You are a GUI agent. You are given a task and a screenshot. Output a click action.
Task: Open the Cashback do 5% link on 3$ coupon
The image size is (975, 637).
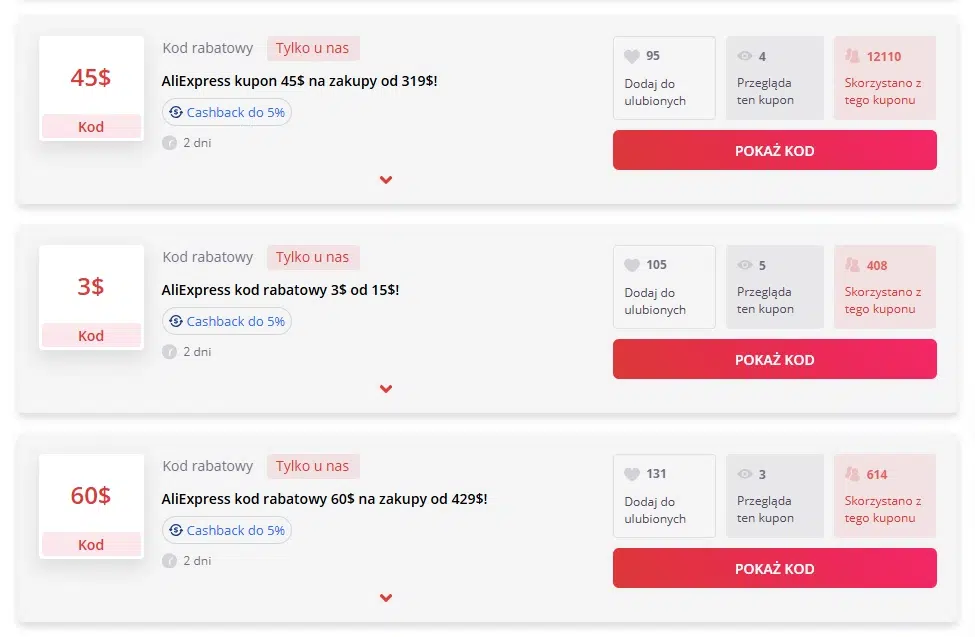227,321
